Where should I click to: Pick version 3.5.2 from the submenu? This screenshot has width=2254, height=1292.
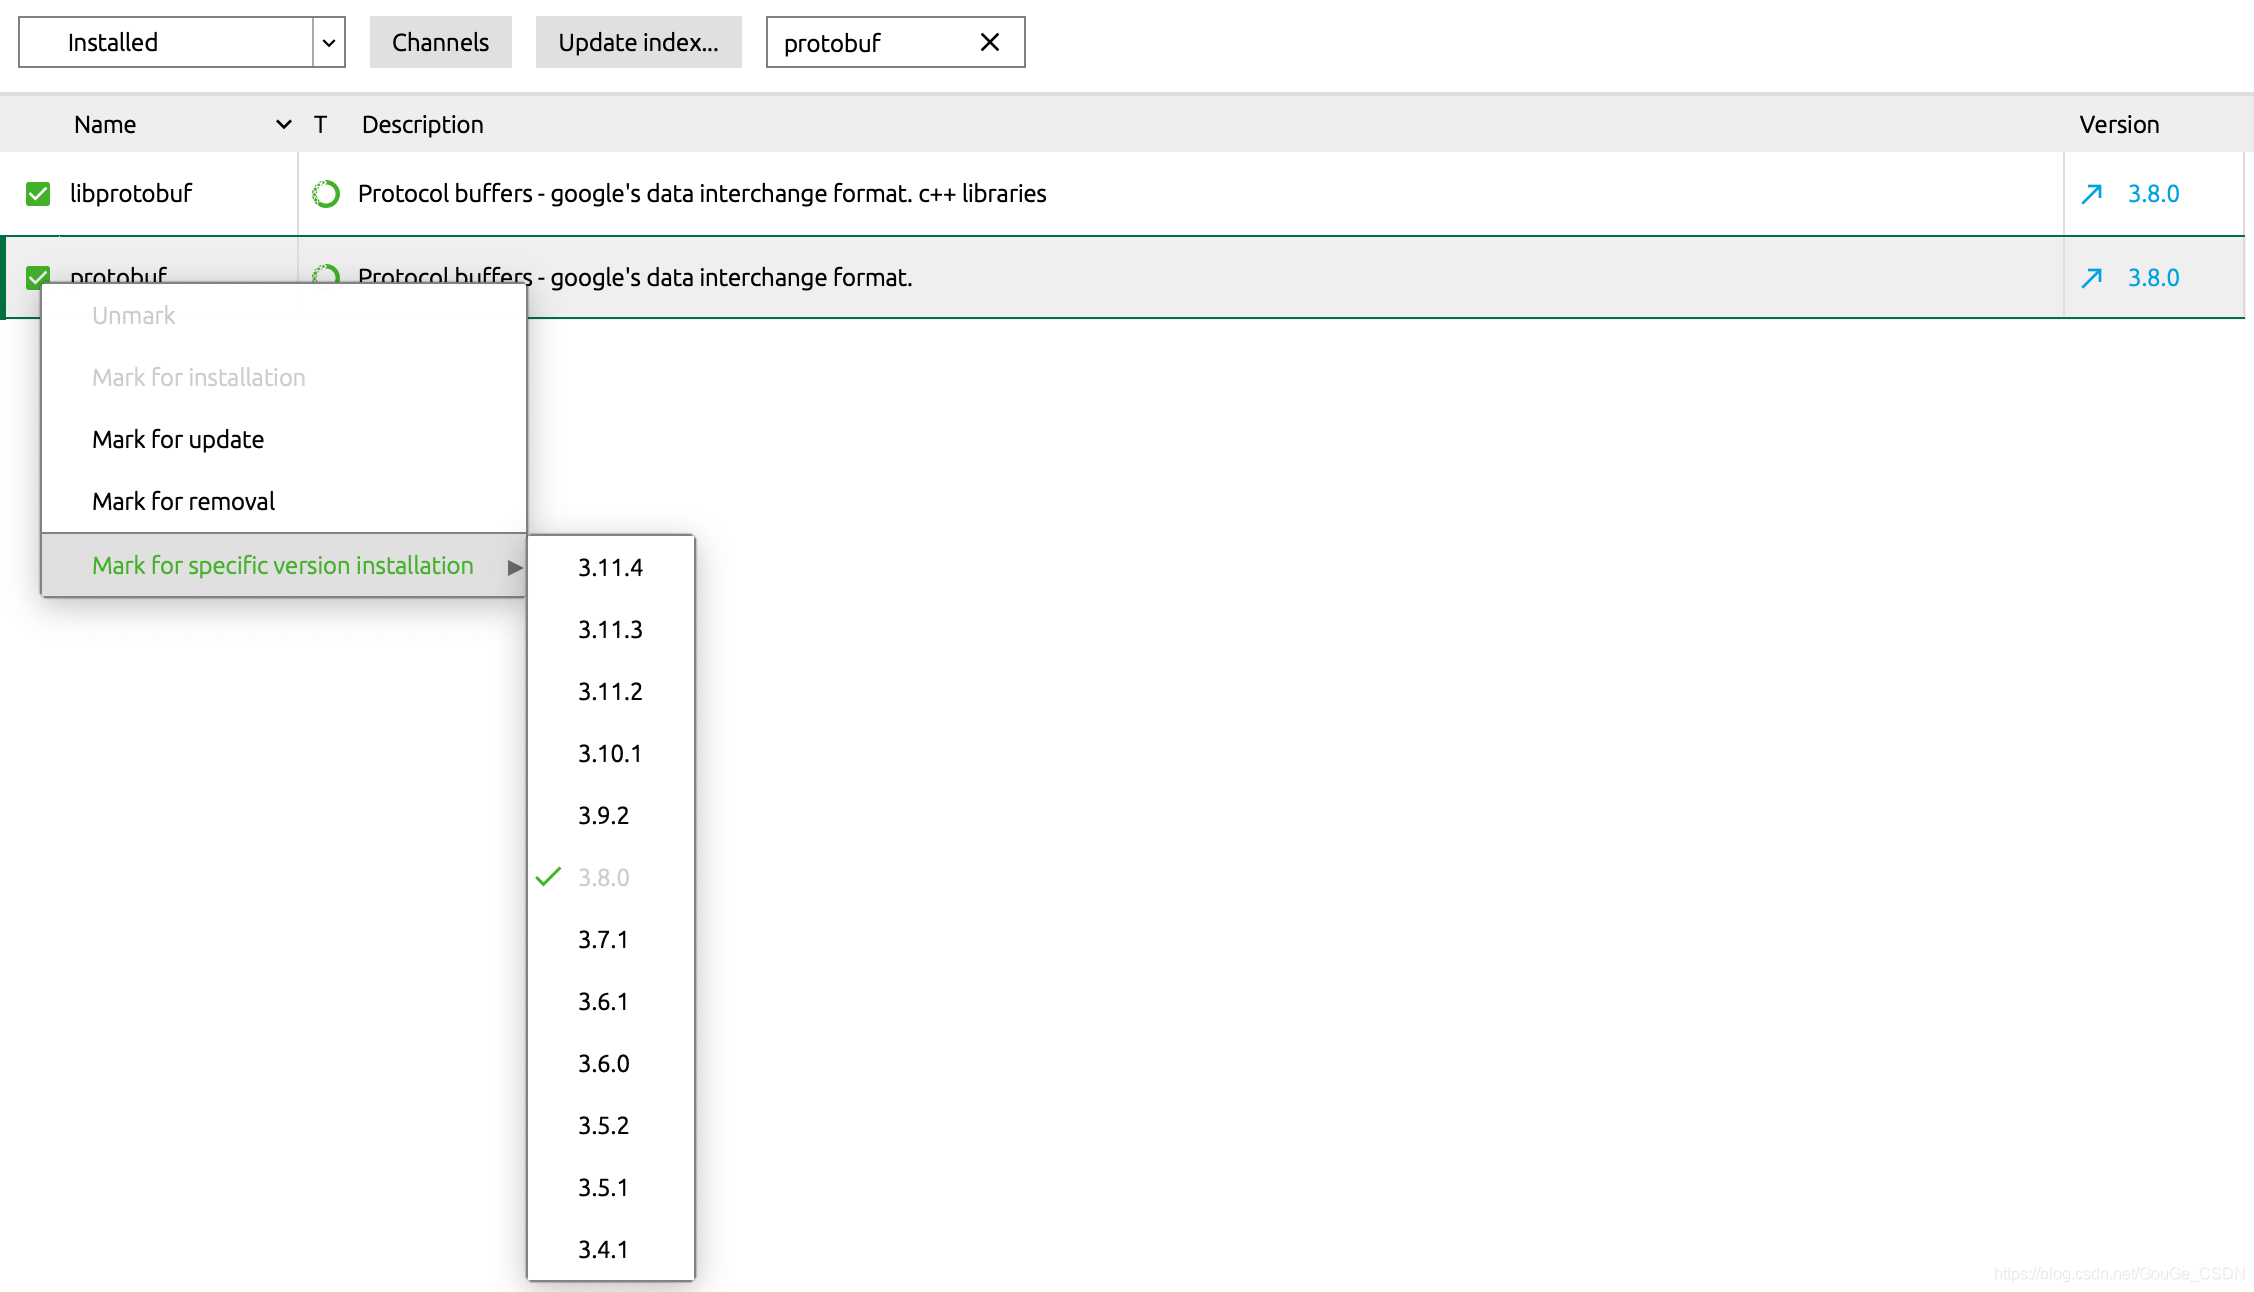click(611, 1125)
